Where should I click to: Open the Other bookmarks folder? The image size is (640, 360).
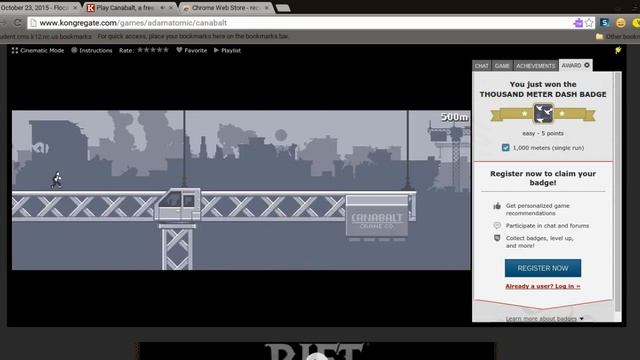[618, 37]
